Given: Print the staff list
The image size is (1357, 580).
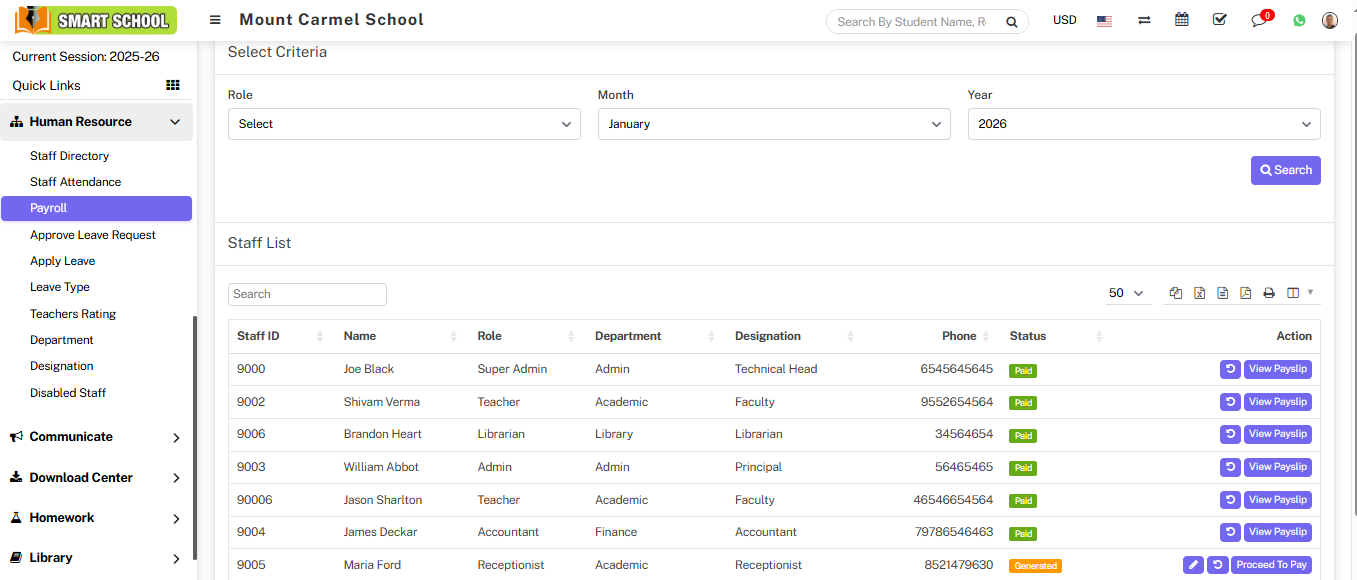Looking at the screenshot, I should click(x=1269, y=293).
